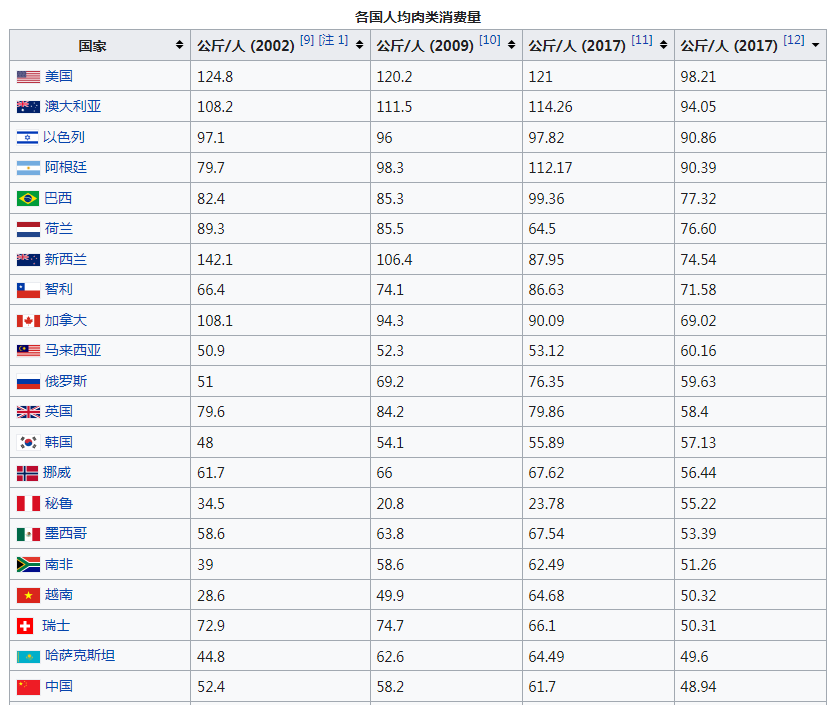The width and height of the screenshot is (835, 705).
Task: Open the 俄罗斯 country link
Action: 66,381
